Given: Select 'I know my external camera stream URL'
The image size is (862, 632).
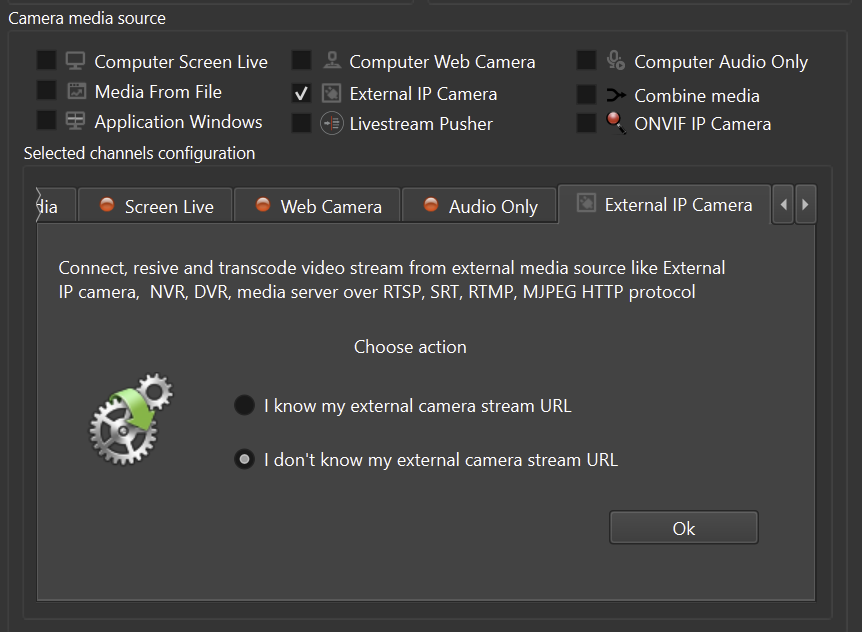Looking at the screenshot, I should tap(244, 405).
